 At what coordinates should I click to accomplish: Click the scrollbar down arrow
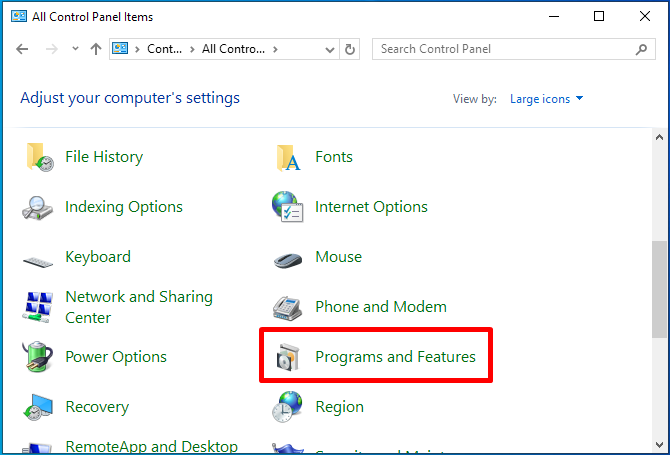point(659,446)
